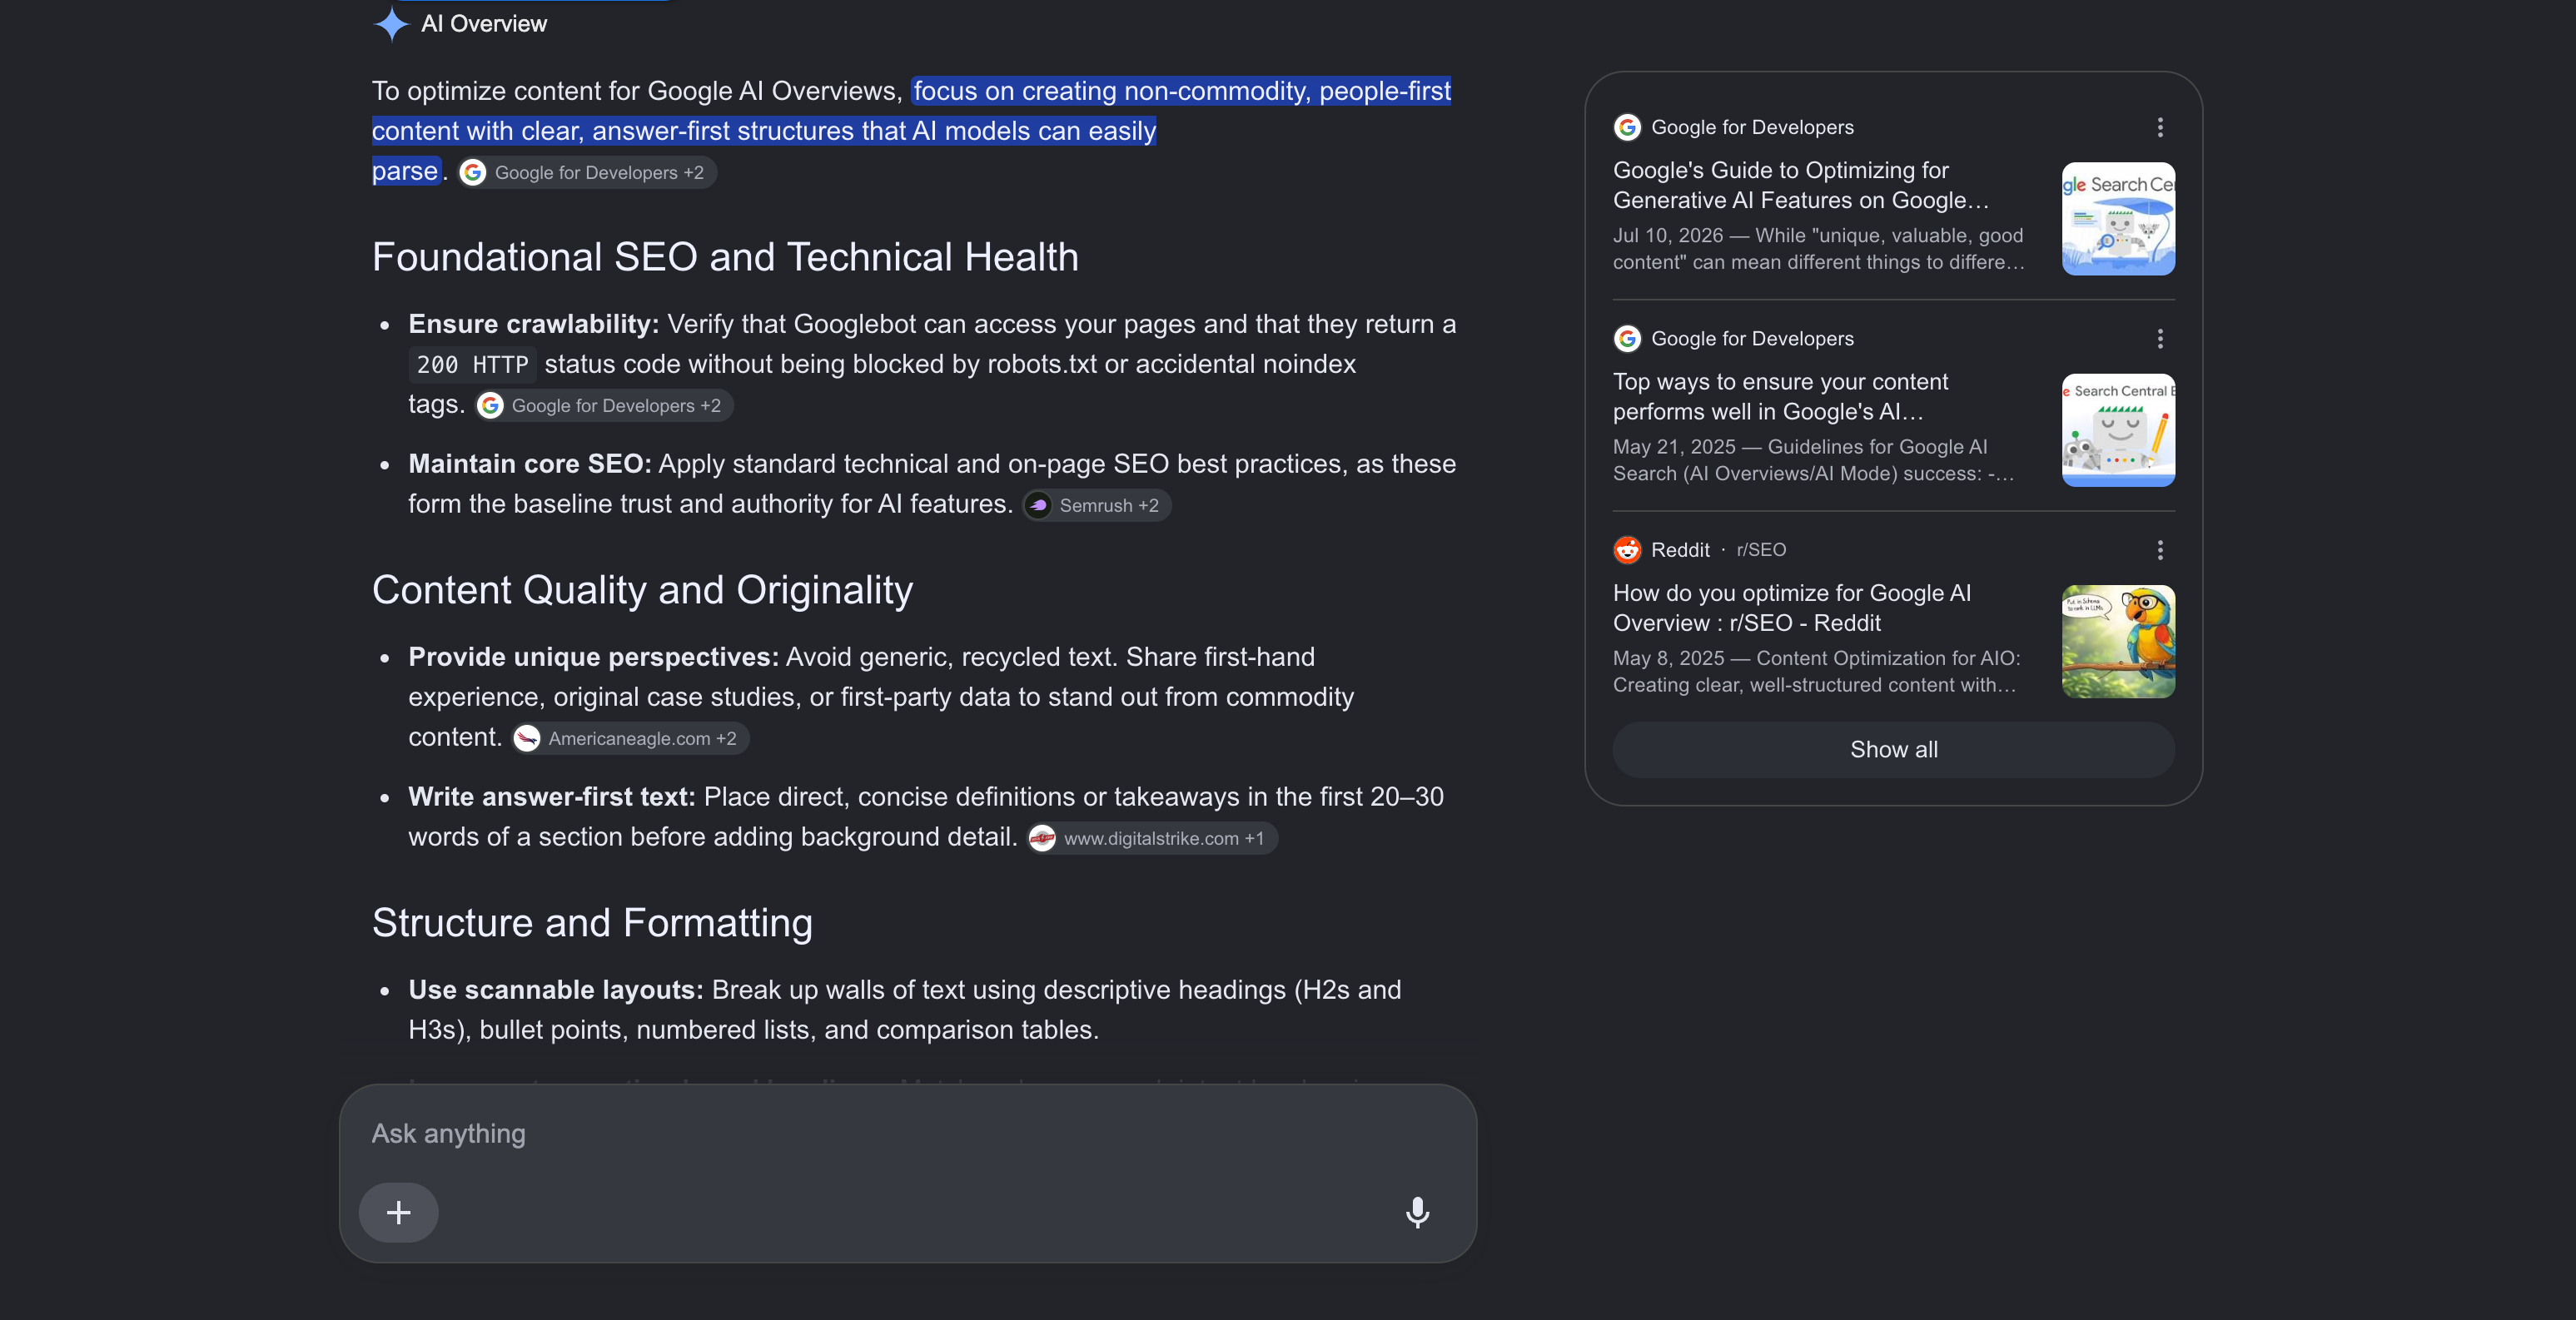Click 'May 21, 2025' snippet on second card
Viewport: 2576px width, 1320px height.
click(x=1674, y=447)
